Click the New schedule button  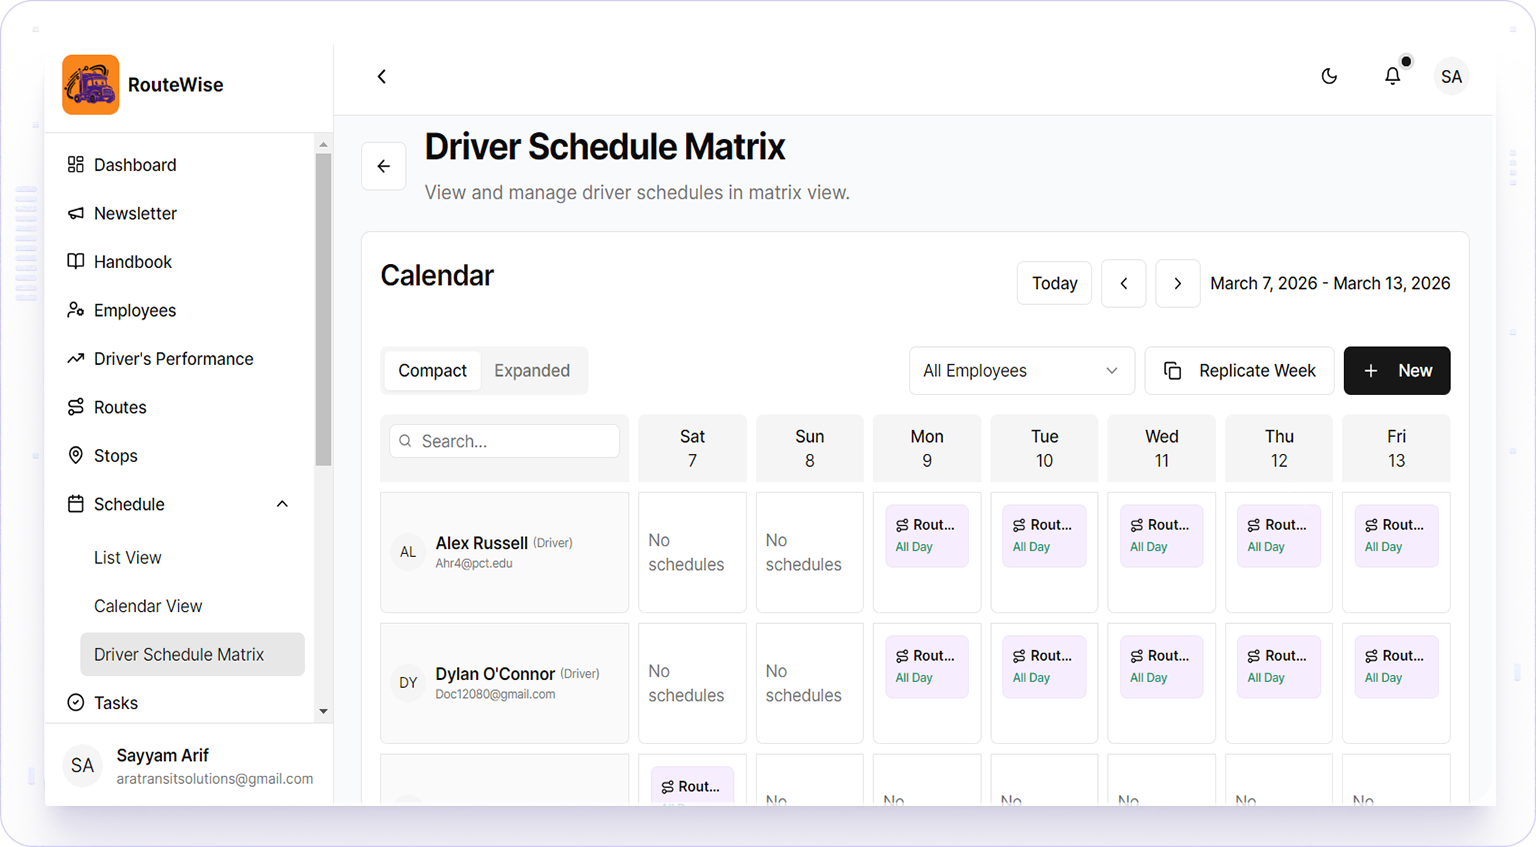(1396, 371)
